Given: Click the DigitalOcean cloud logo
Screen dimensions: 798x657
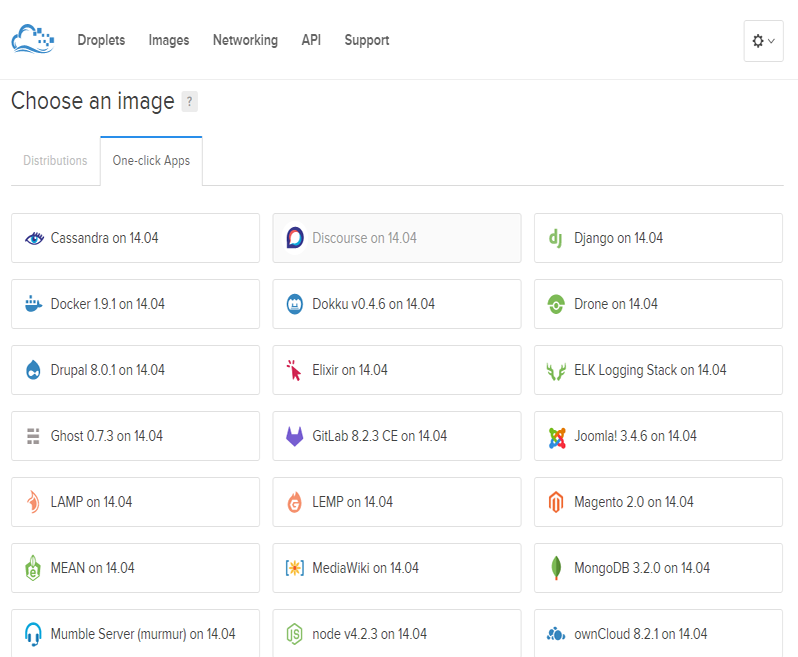Looking at the screenshot, I should (x=33, y=39).
